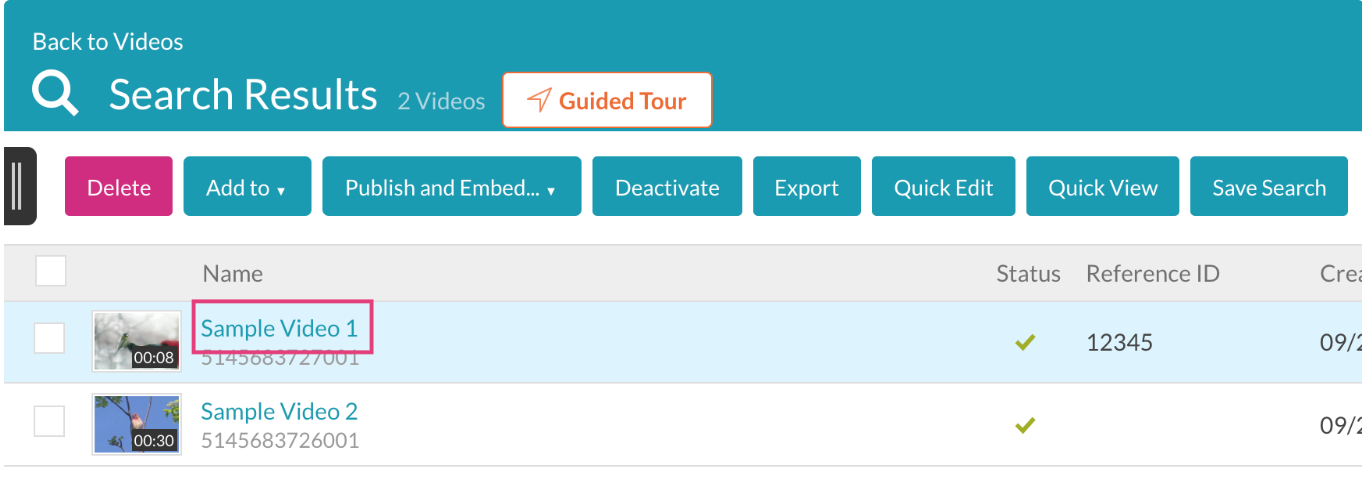Click the Save Search button

click(x=1269, y=187)
